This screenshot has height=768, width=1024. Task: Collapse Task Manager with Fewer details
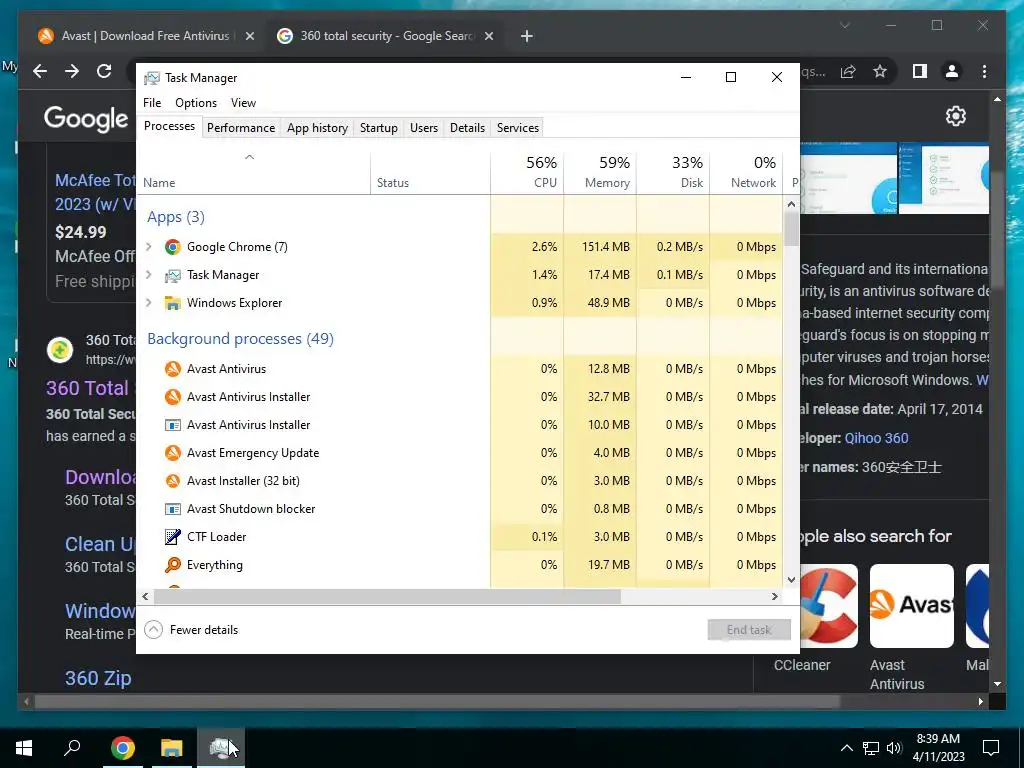(191, 630)
